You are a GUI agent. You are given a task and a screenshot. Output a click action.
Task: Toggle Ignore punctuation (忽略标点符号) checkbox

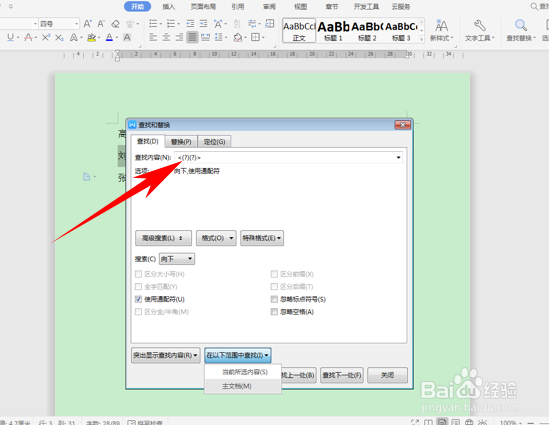[274, 299]
